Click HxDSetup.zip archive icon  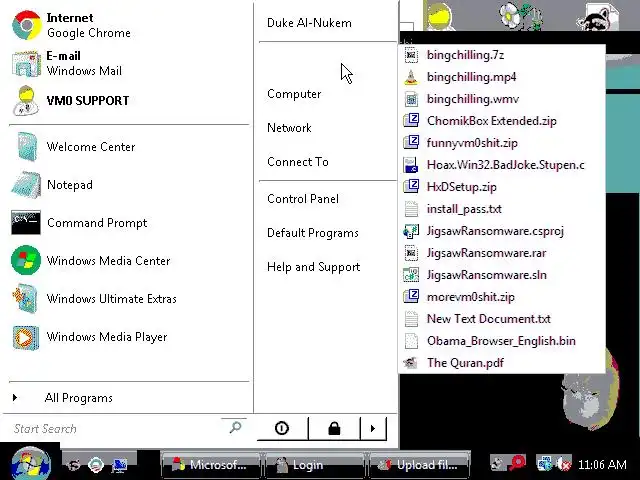click(x=411, y=187)
